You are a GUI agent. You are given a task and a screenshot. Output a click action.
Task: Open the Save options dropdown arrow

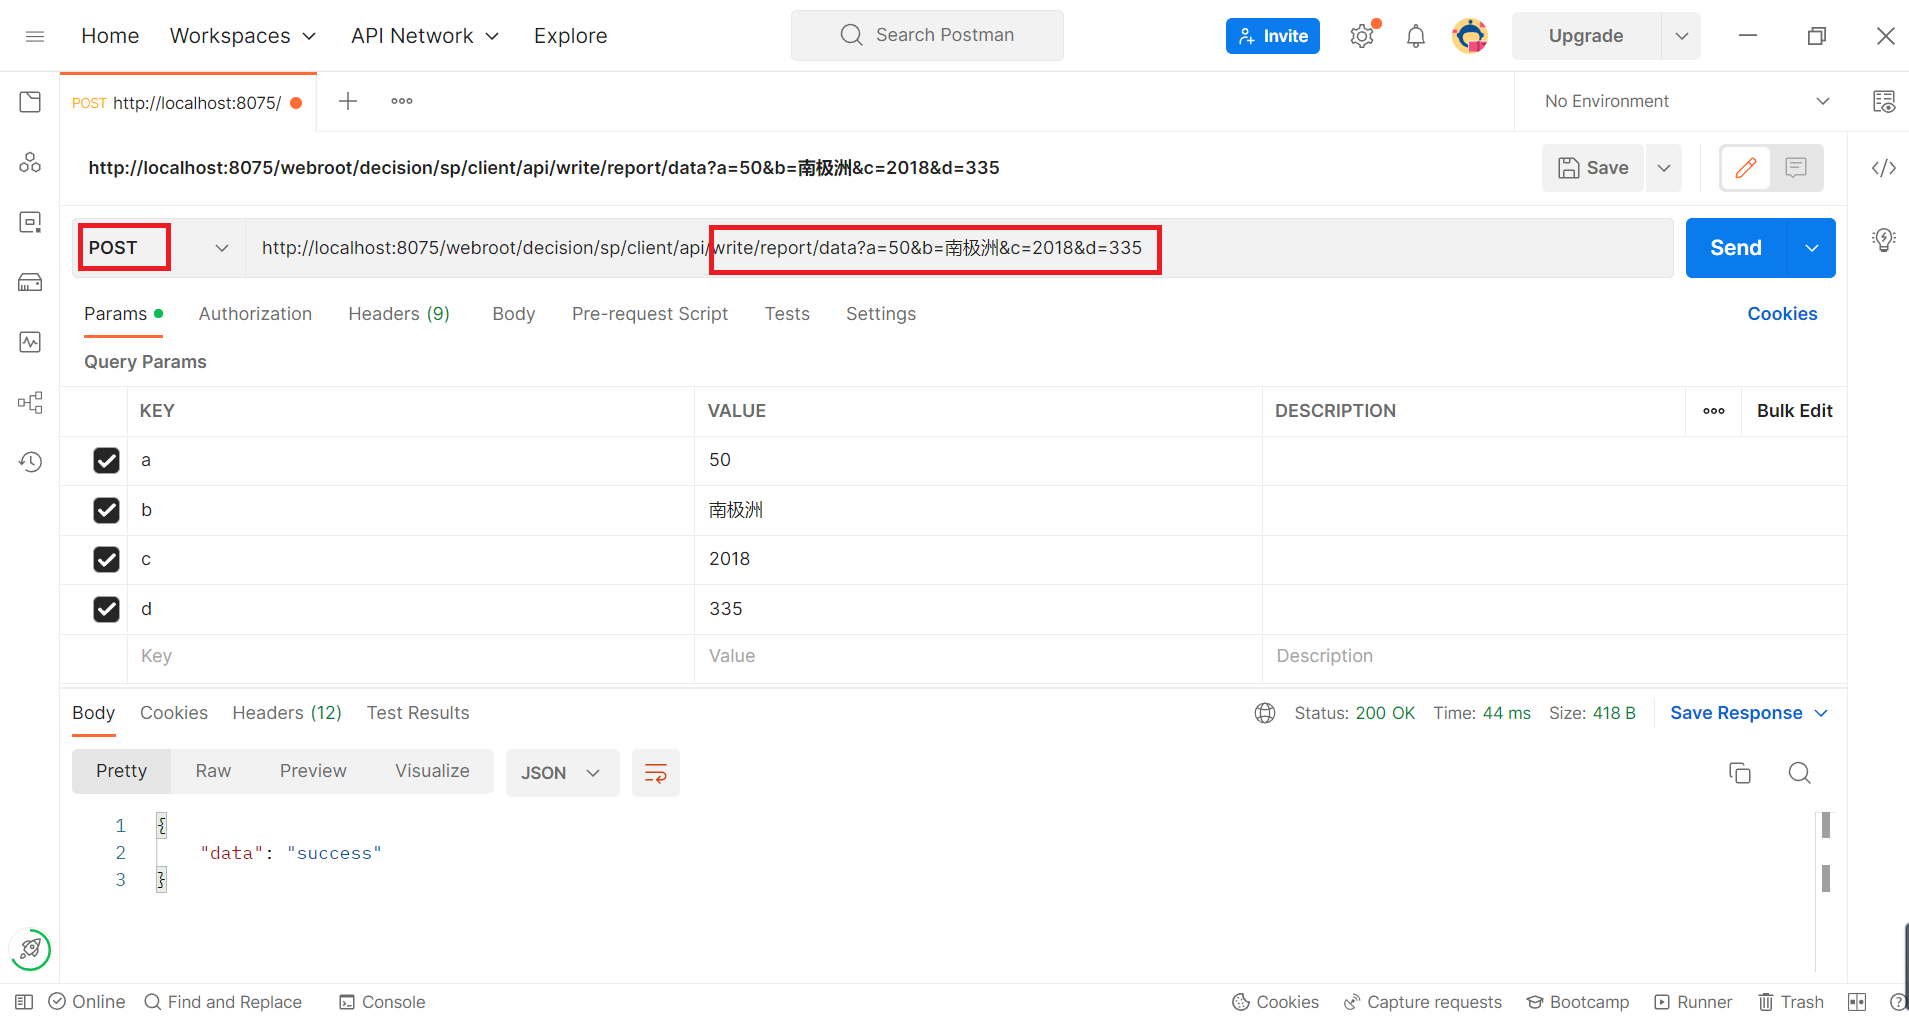[1664, 168]
